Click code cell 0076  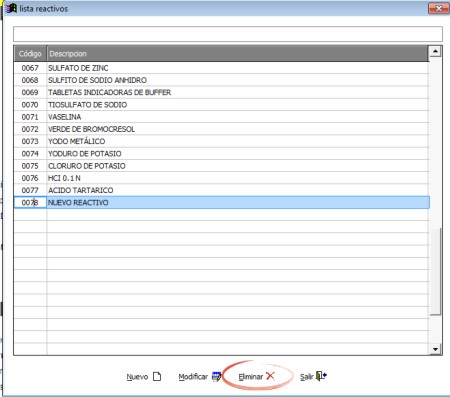30,178
